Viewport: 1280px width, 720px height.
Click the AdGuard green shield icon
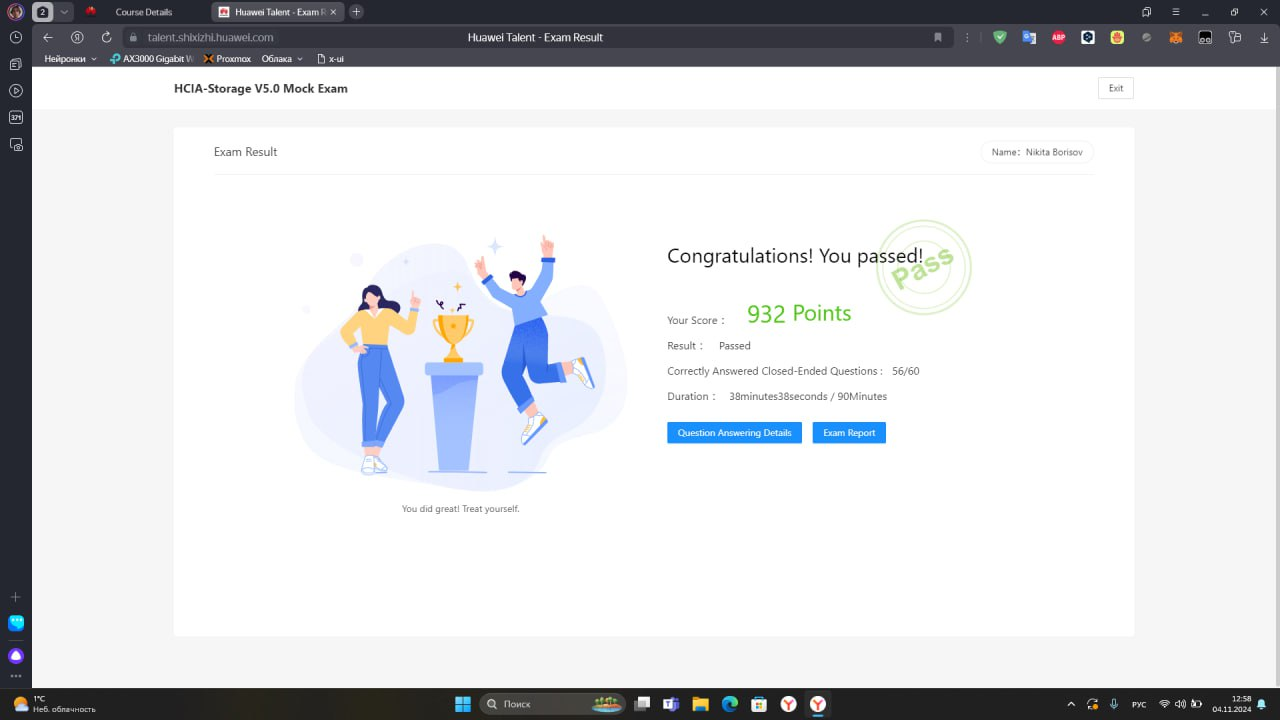(x=999, y=37)
